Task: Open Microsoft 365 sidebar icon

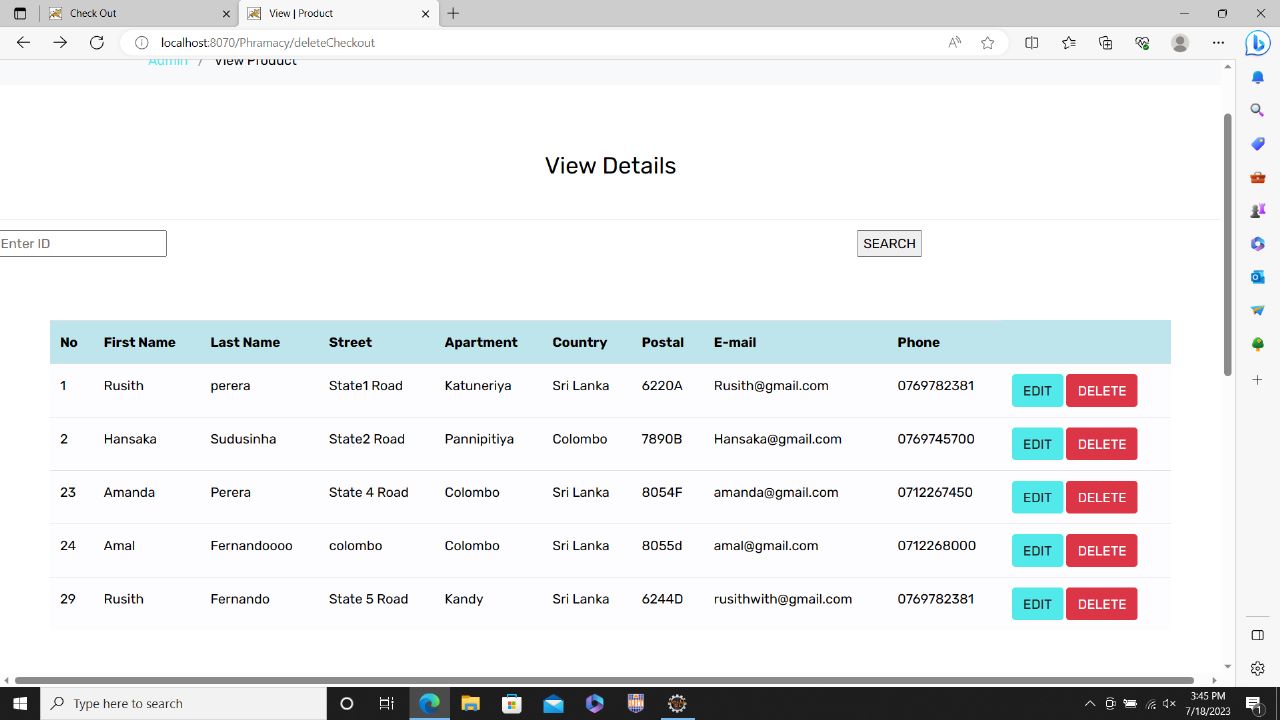Action: click(1257, 243)
